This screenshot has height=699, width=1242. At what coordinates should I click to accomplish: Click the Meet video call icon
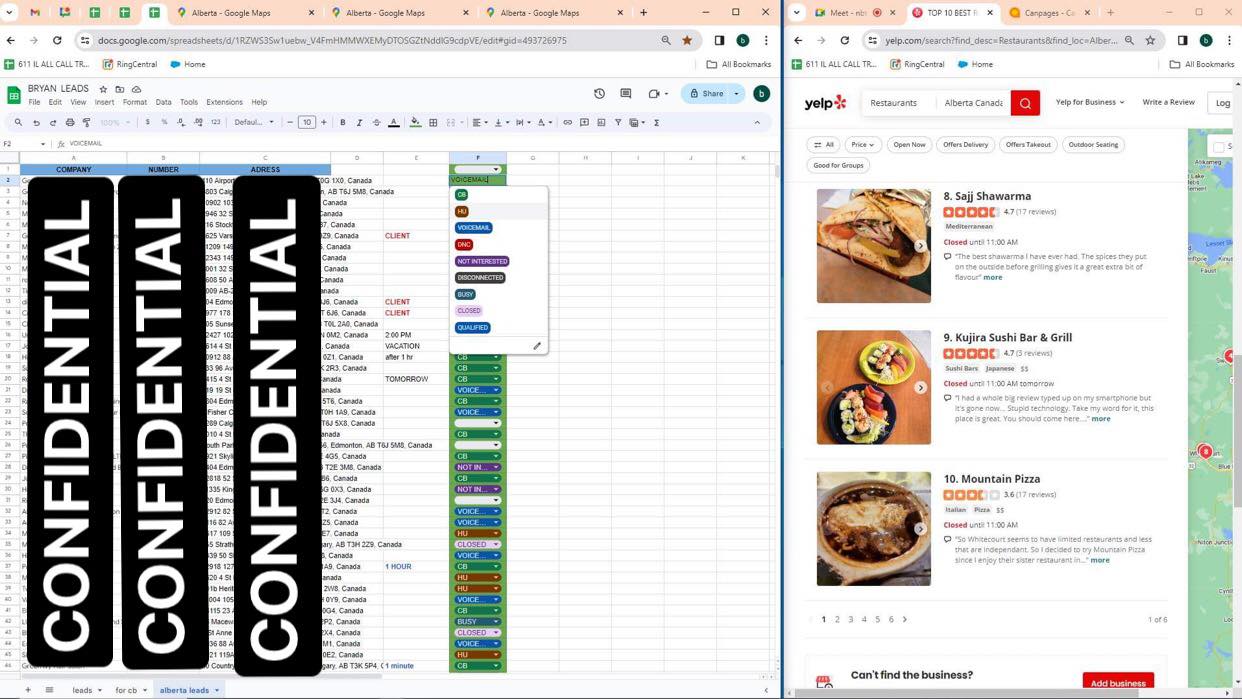(654, 93)
